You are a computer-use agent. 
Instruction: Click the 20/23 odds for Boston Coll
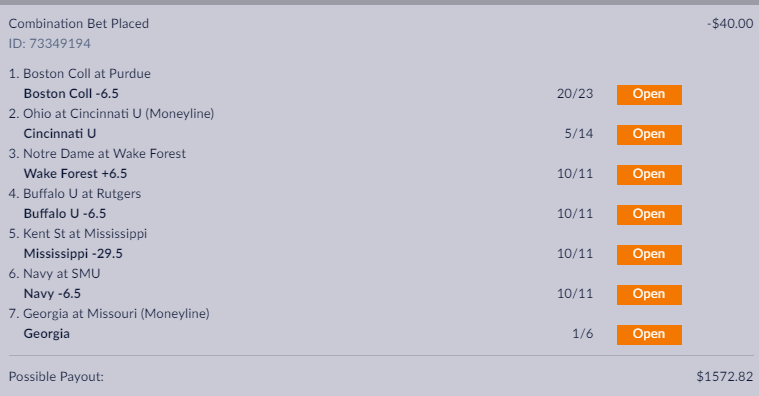point(575,94)
